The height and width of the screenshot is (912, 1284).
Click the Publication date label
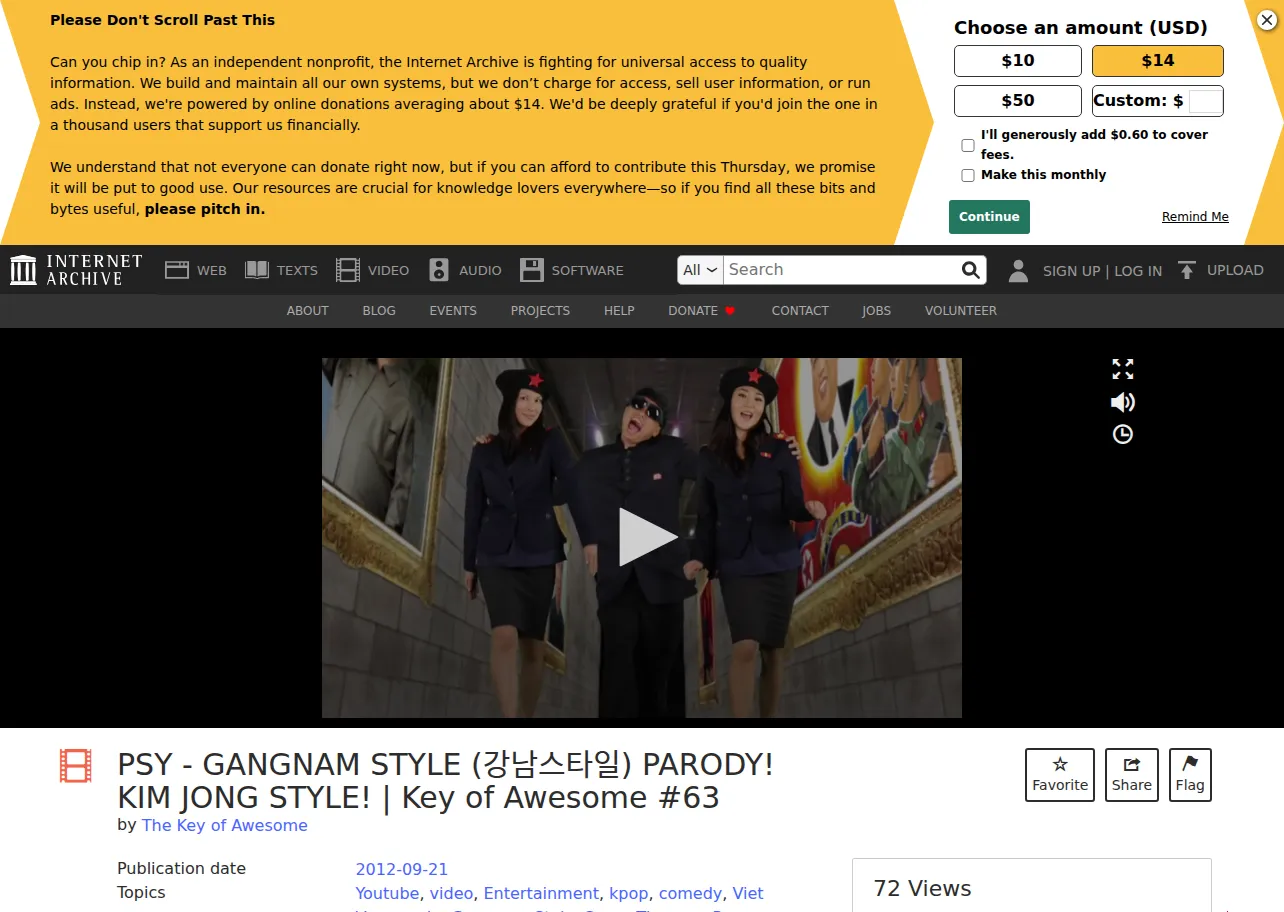[x=181, y=868]
